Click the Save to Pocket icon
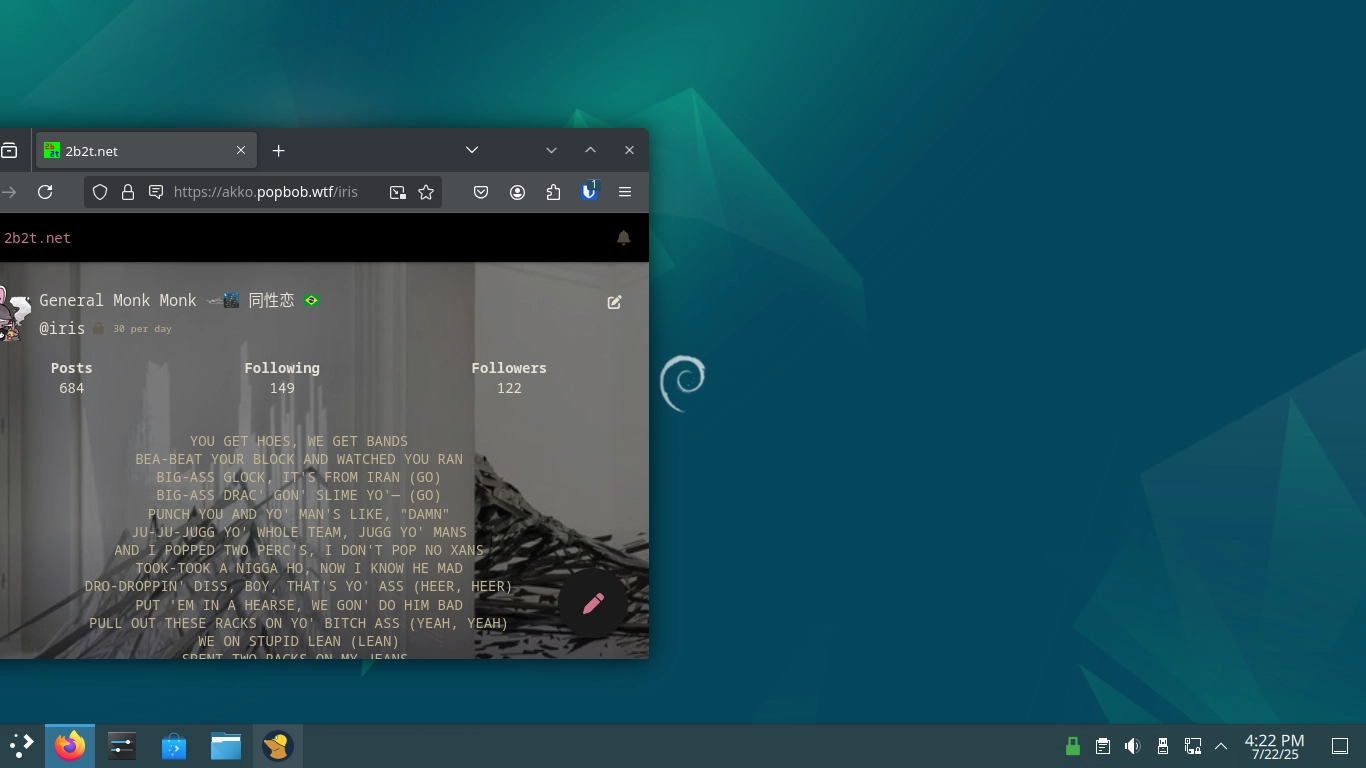This screenshot has width=1366, height=768. (x=481, y=192)
